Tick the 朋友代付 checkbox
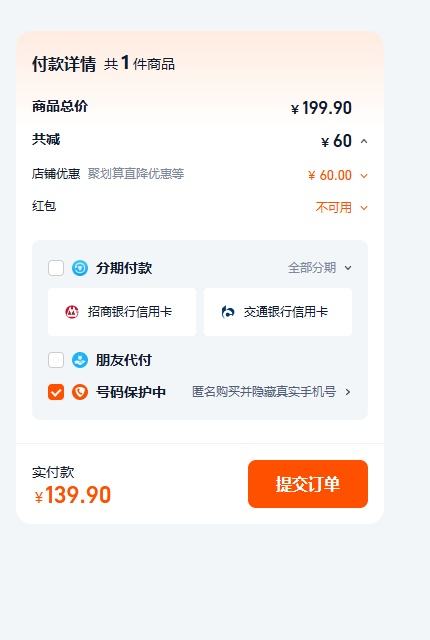The width and height of the screenshot is (430, 640). pyautogui.click(x=56, y=360)
